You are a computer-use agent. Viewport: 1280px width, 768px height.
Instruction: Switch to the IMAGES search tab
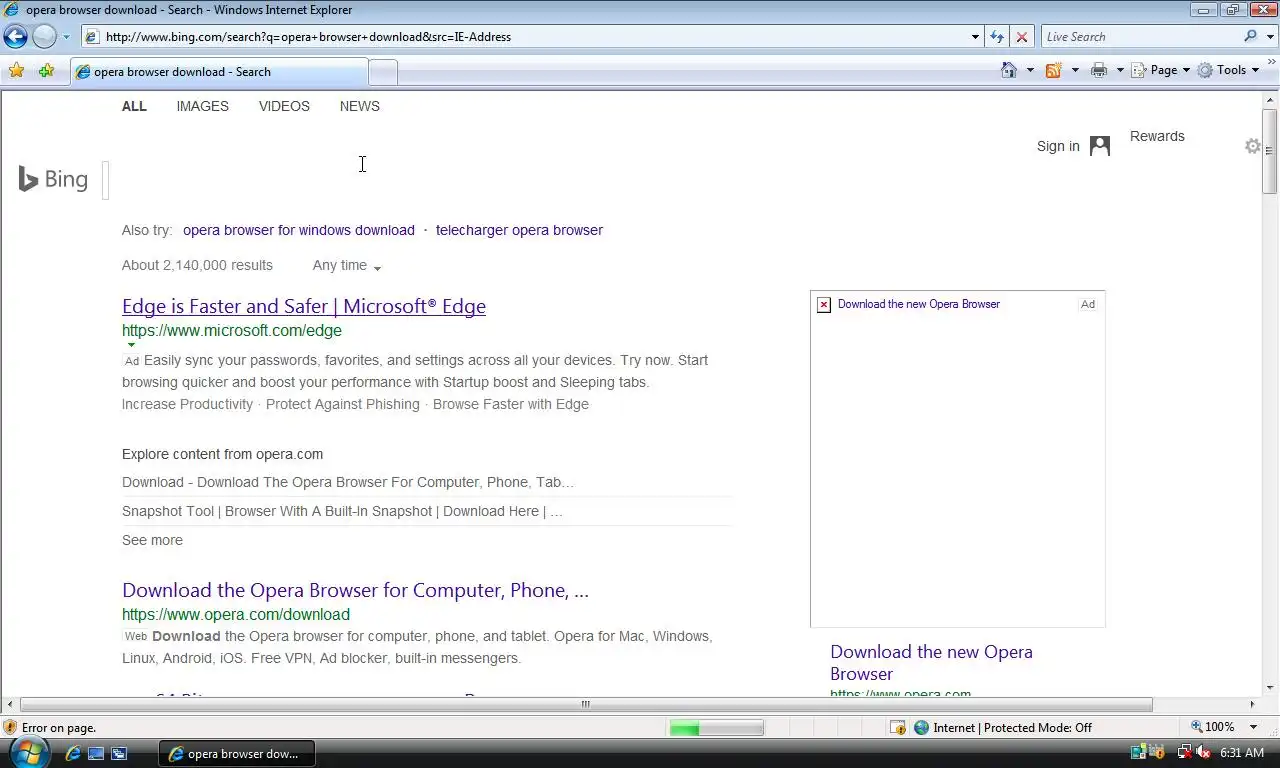coord(202,106)
